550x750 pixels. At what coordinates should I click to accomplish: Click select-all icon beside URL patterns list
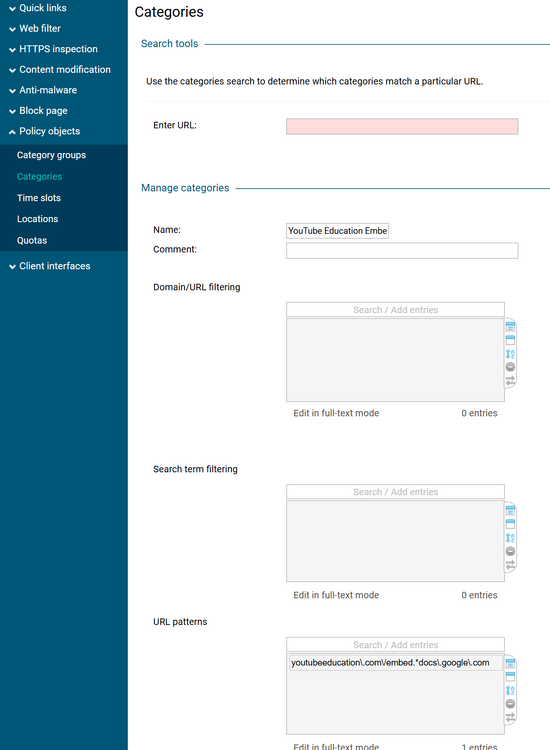coord(510,663)
